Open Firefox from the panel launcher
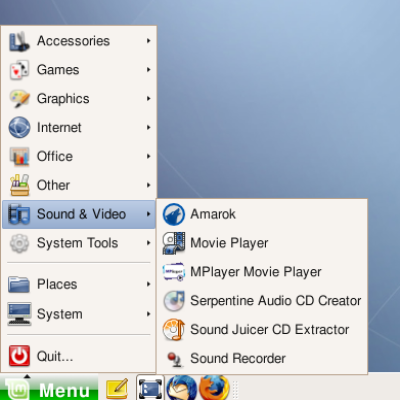The height and width of the screenshot is (400, 400). tap(214, 388)
